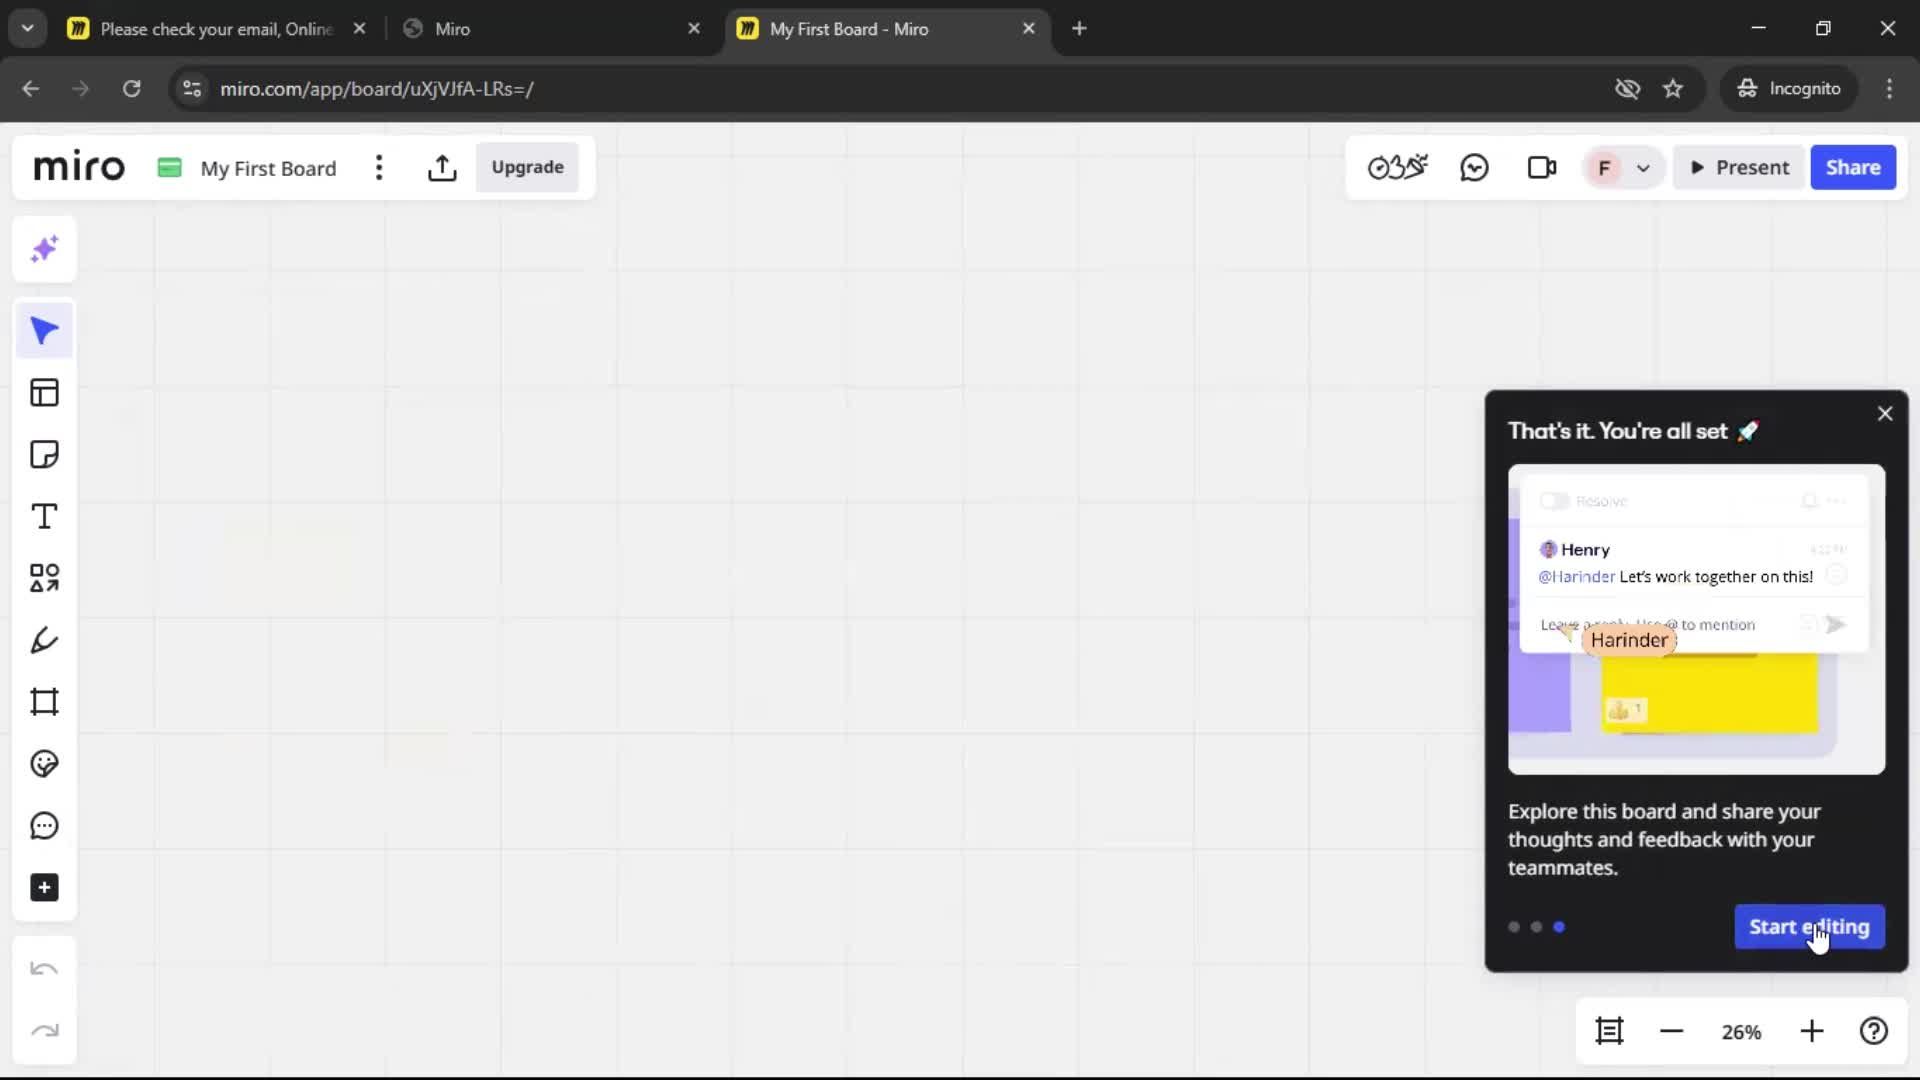Open Miro AI sparkle tool

[x=44, y=249]
